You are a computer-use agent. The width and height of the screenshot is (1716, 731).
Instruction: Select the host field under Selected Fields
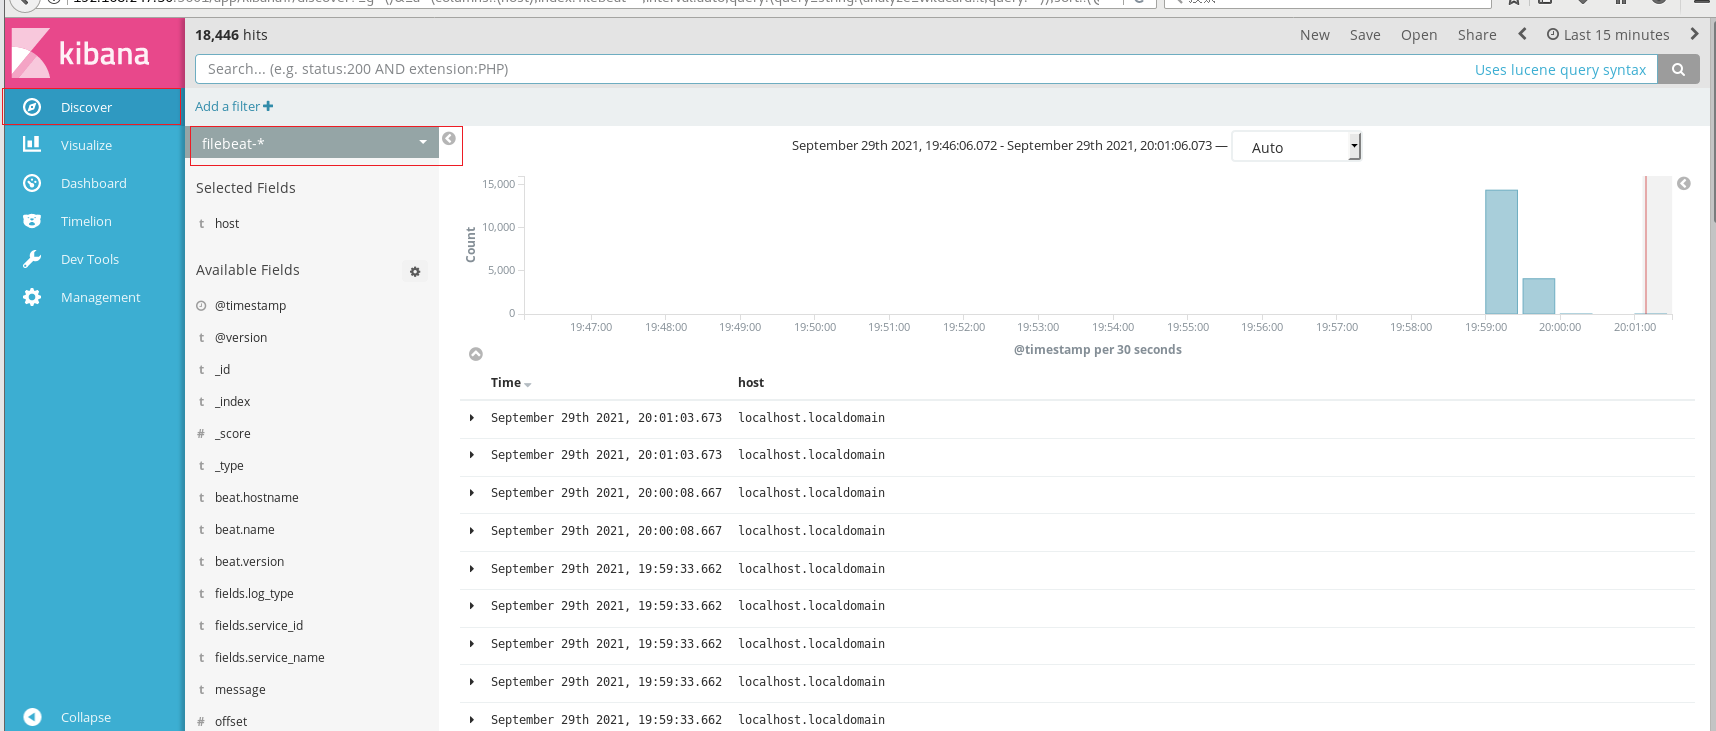(x=227, y=224)
